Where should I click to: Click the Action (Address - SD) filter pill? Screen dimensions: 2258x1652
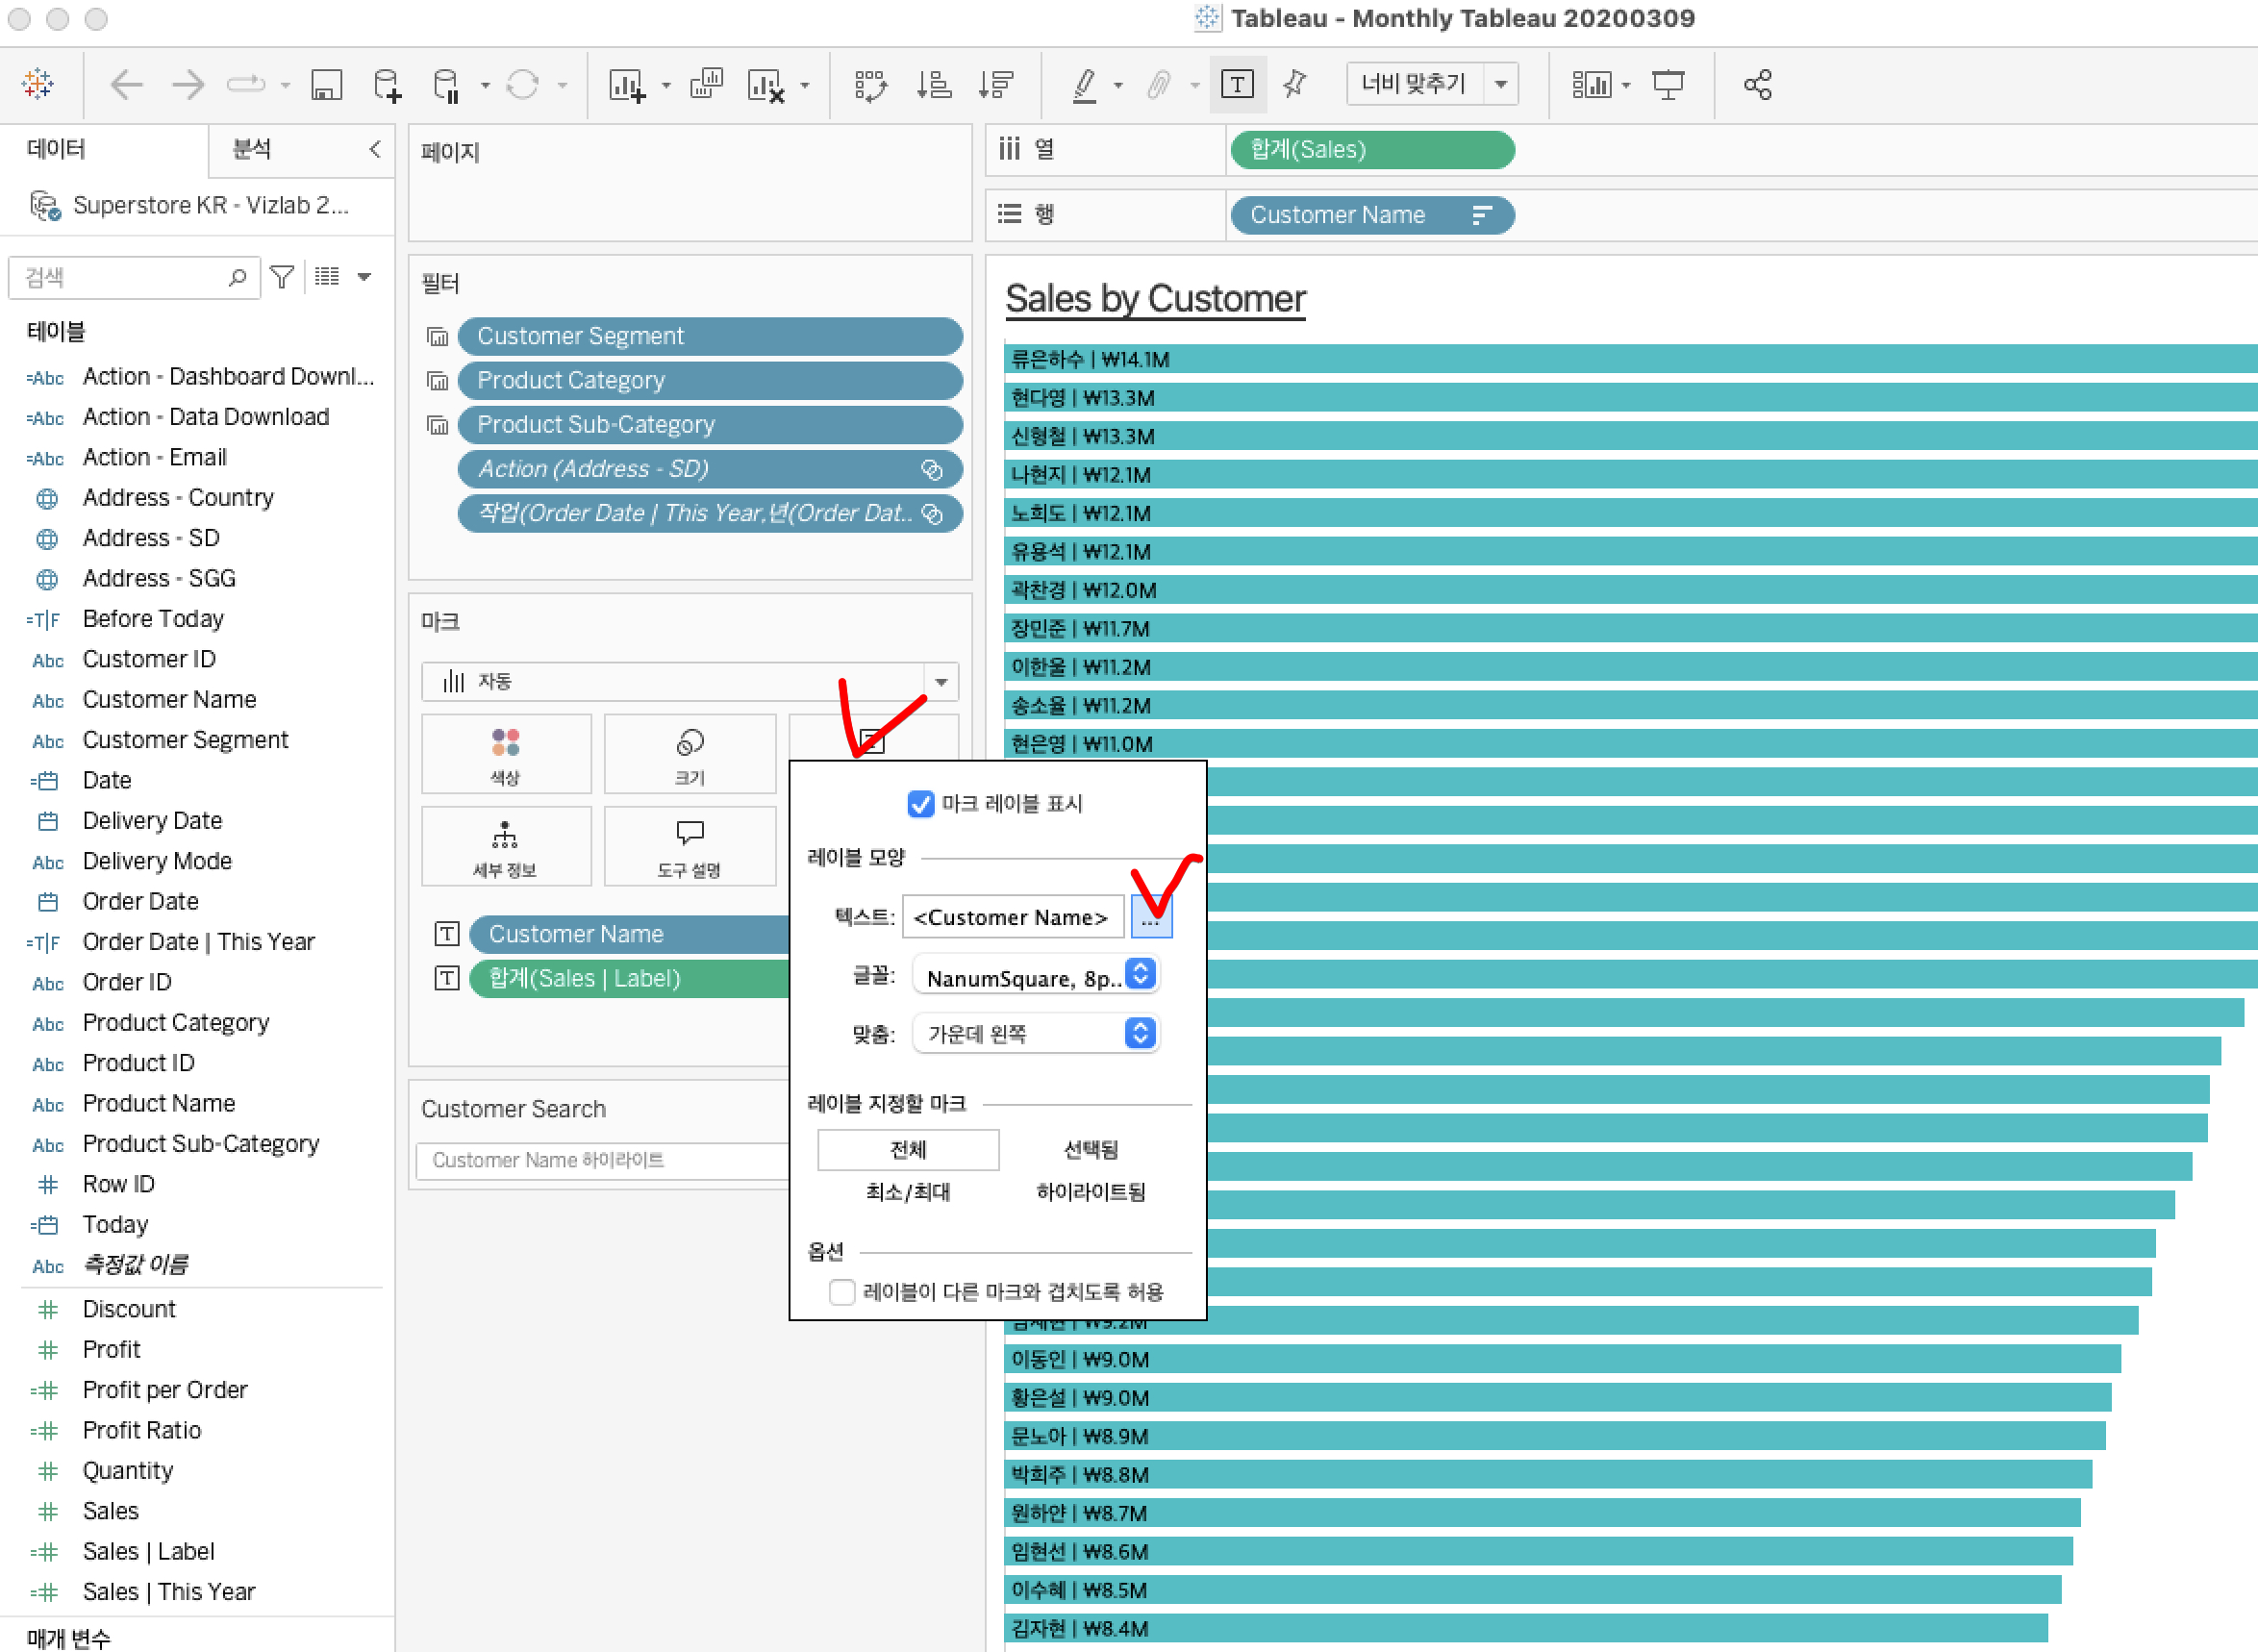710,469
